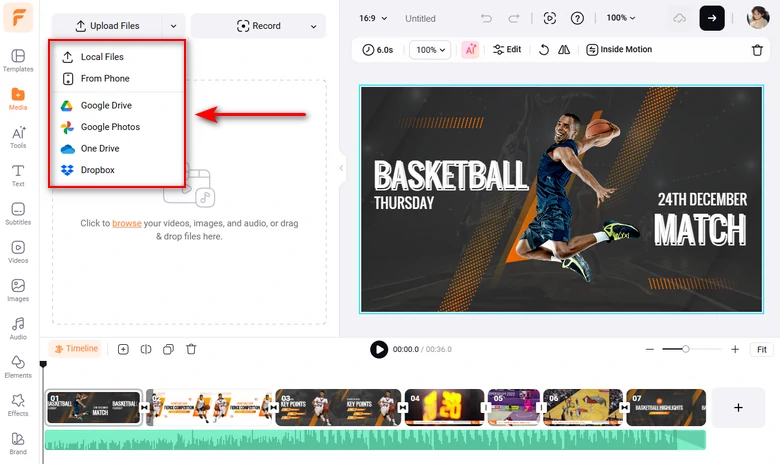The image size is (780, 464).
Task: Select scene 01 thumbnail in timeline
Action: (94, 407)
